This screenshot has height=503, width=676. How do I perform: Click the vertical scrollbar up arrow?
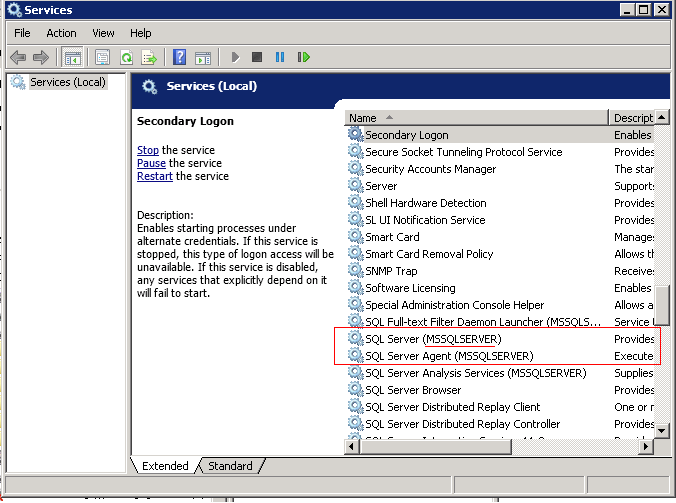tap(662, 117)
